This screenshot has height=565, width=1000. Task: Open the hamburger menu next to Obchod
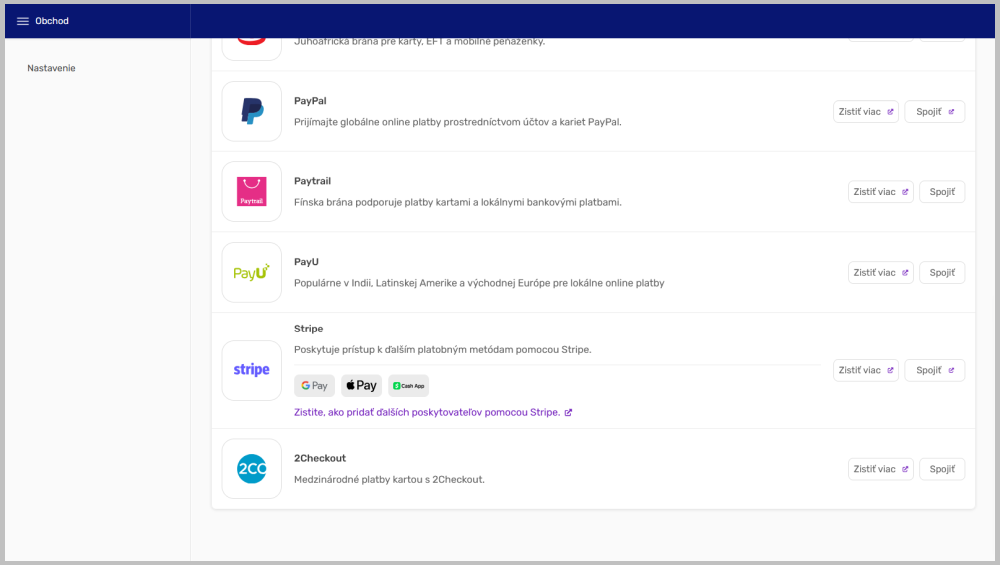coord(23,21)
